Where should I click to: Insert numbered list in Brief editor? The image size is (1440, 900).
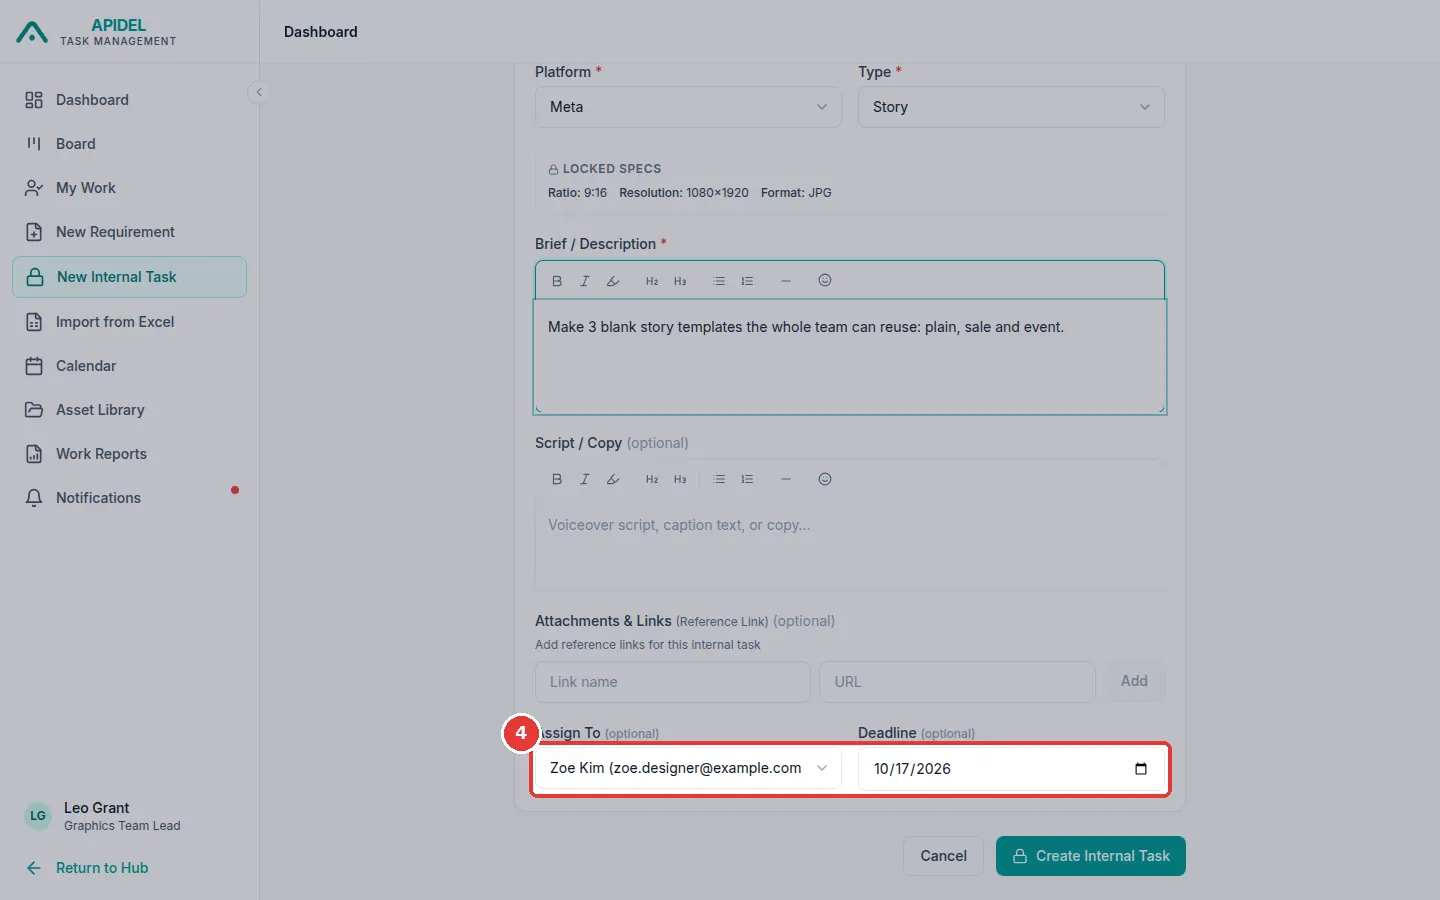click(x=747, y=281)
